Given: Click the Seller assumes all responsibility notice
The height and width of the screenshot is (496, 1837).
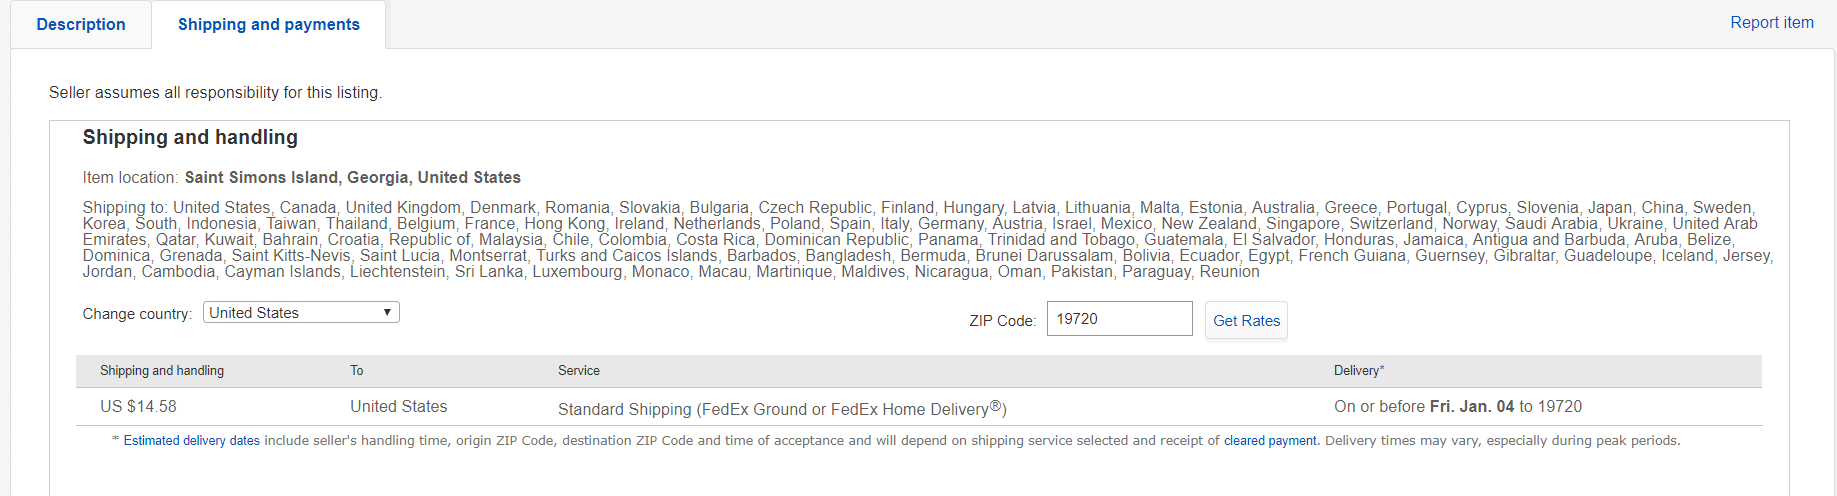Looking at the screenshot, I should click(215, 93).
